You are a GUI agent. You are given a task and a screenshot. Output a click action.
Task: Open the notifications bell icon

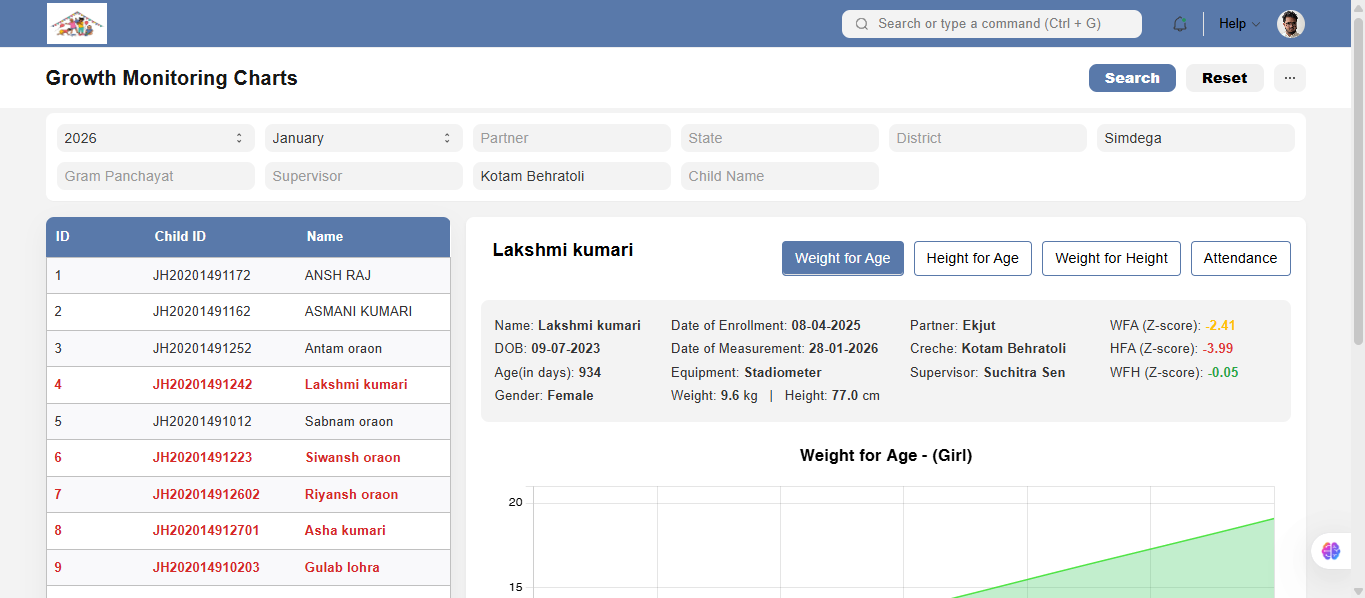pyautogui.click(x=1180, y=24)
